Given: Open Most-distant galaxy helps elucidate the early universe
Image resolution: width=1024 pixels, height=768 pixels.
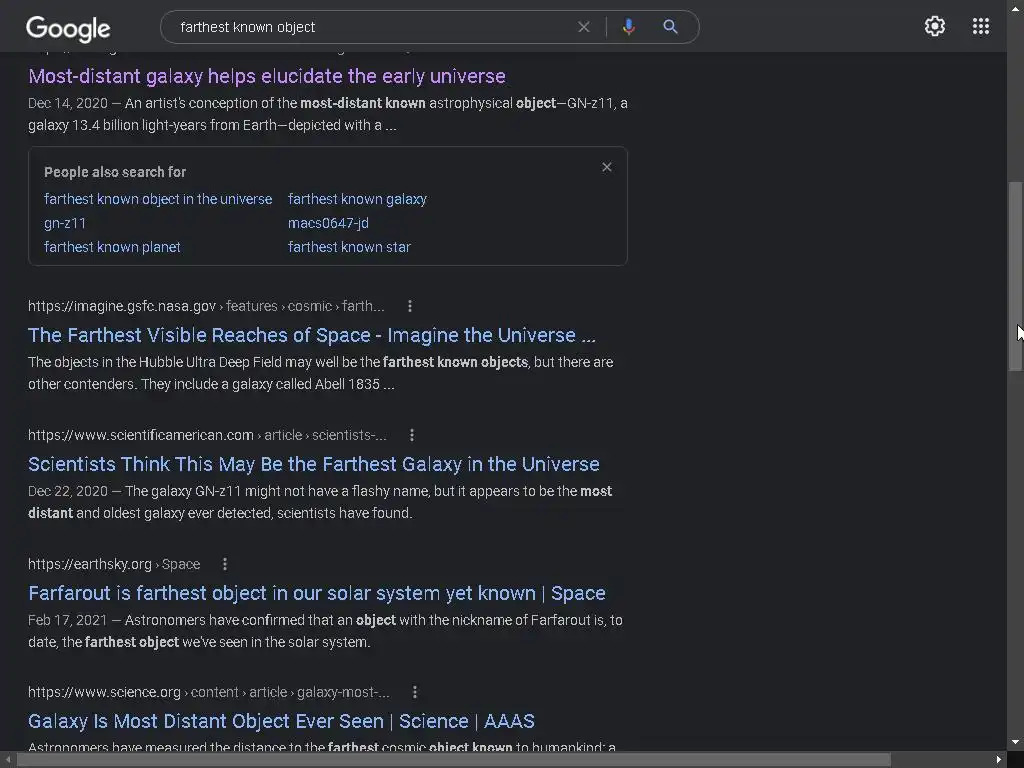Looking at the screenshot, I should [266, 76].
